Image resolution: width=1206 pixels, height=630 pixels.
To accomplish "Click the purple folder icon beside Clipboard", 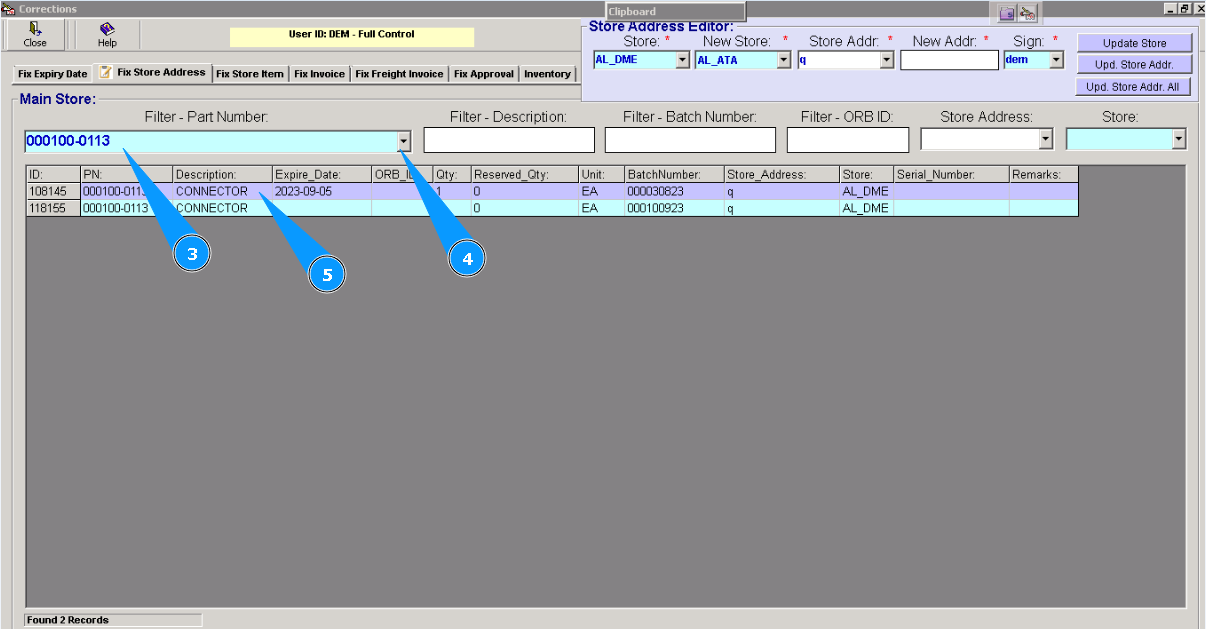I will pyautogui.click(x=1007, y=13).
